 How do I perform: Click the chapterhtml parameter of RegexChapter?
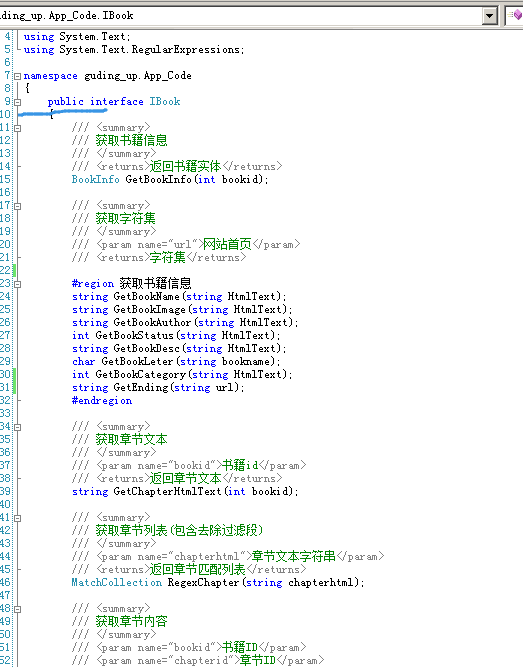point(321,583)
